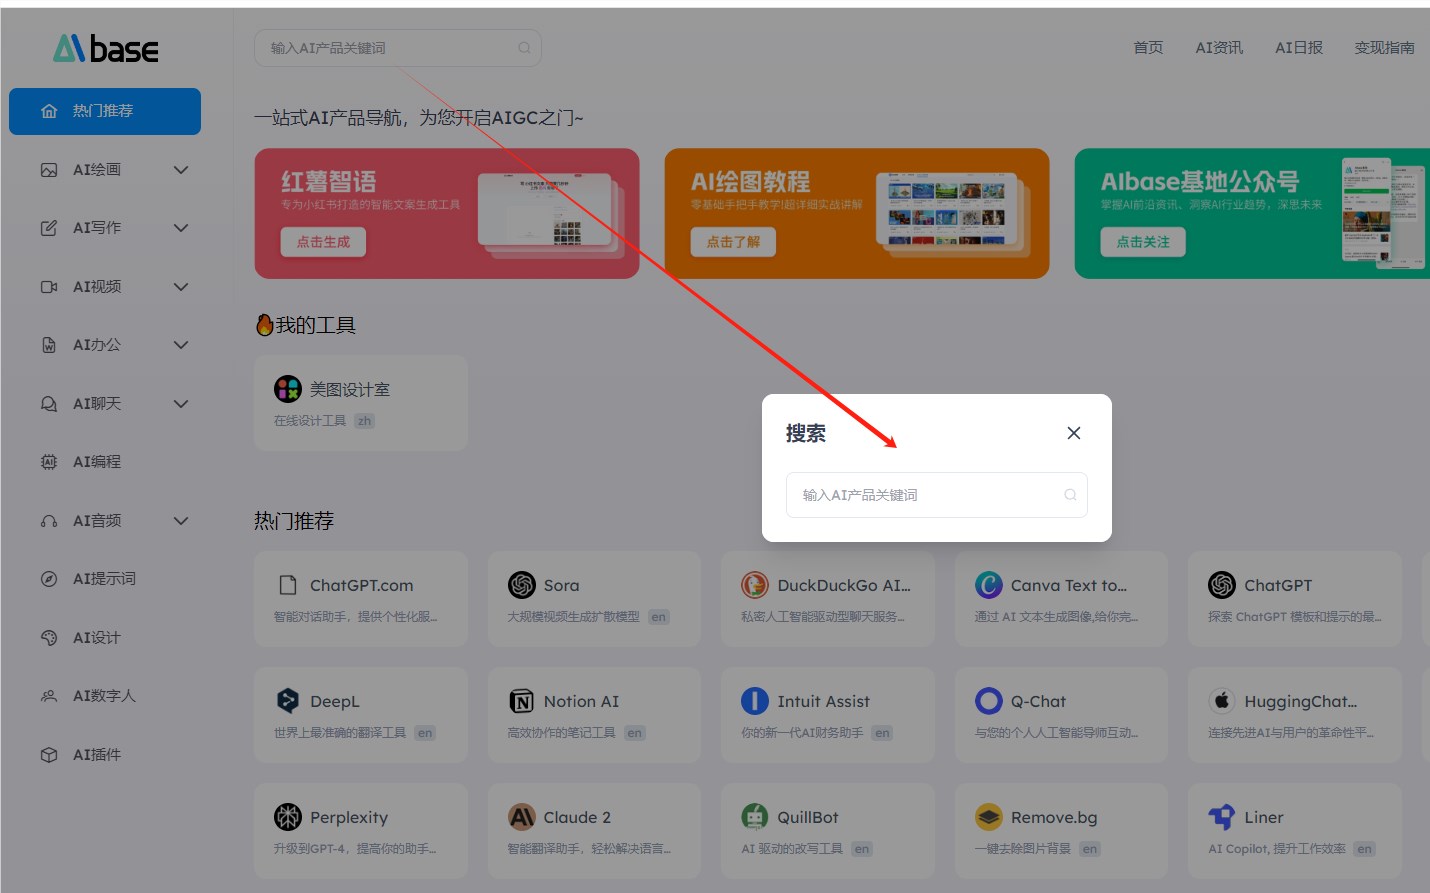Select 热门推荐 in the sidebar

click(105, 111)
